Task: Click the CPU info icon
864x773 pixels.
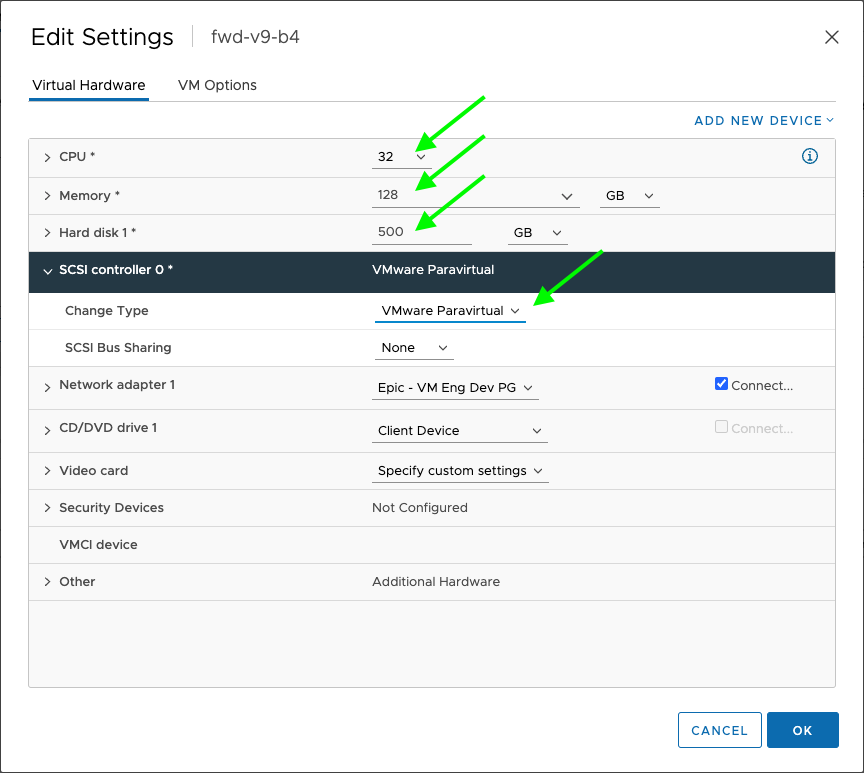Action: 810,156
